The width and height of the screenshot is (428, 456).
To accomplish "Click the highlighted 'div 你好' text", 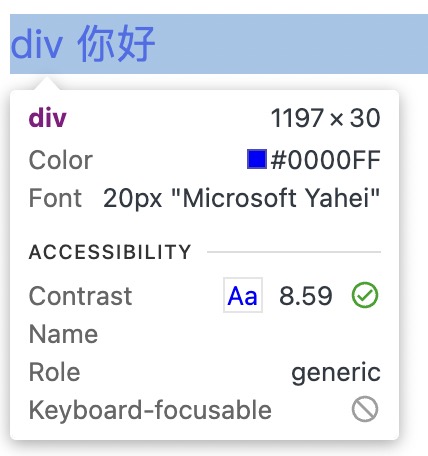I will tap(83, 44).
